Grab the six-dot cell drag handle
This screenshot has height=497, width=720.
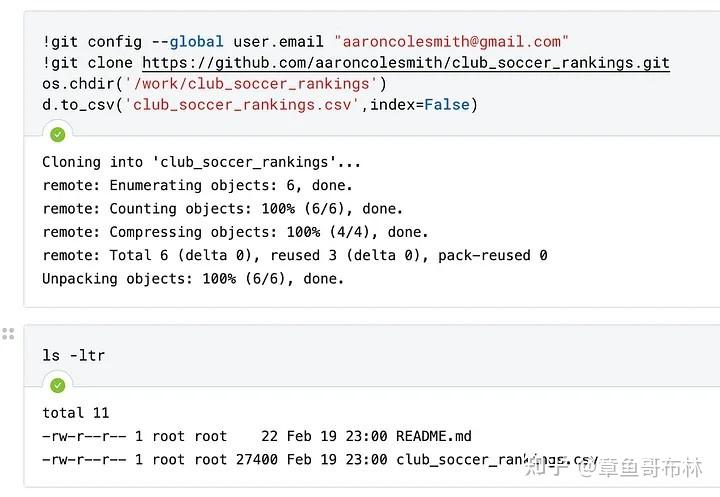[8, 333]
